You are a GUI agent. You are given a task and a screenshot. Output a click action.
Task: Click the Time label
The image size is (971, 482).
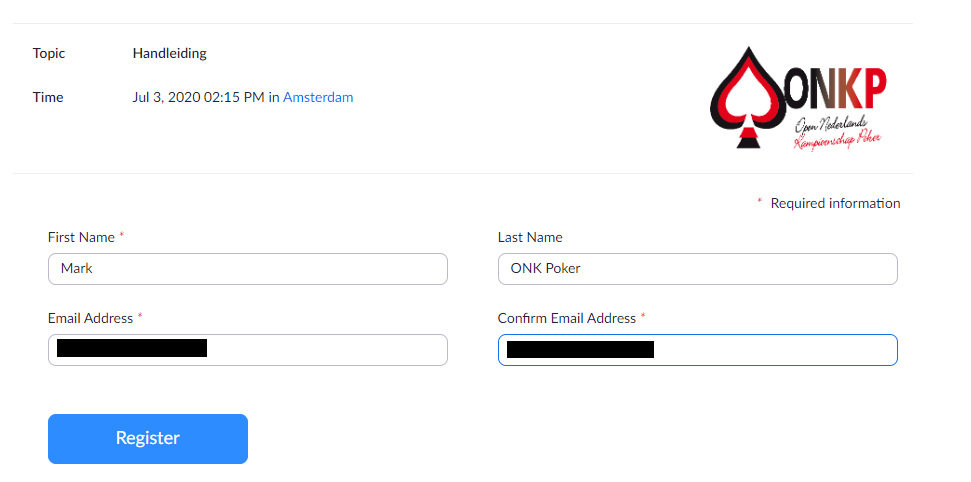tap(48, 97)
